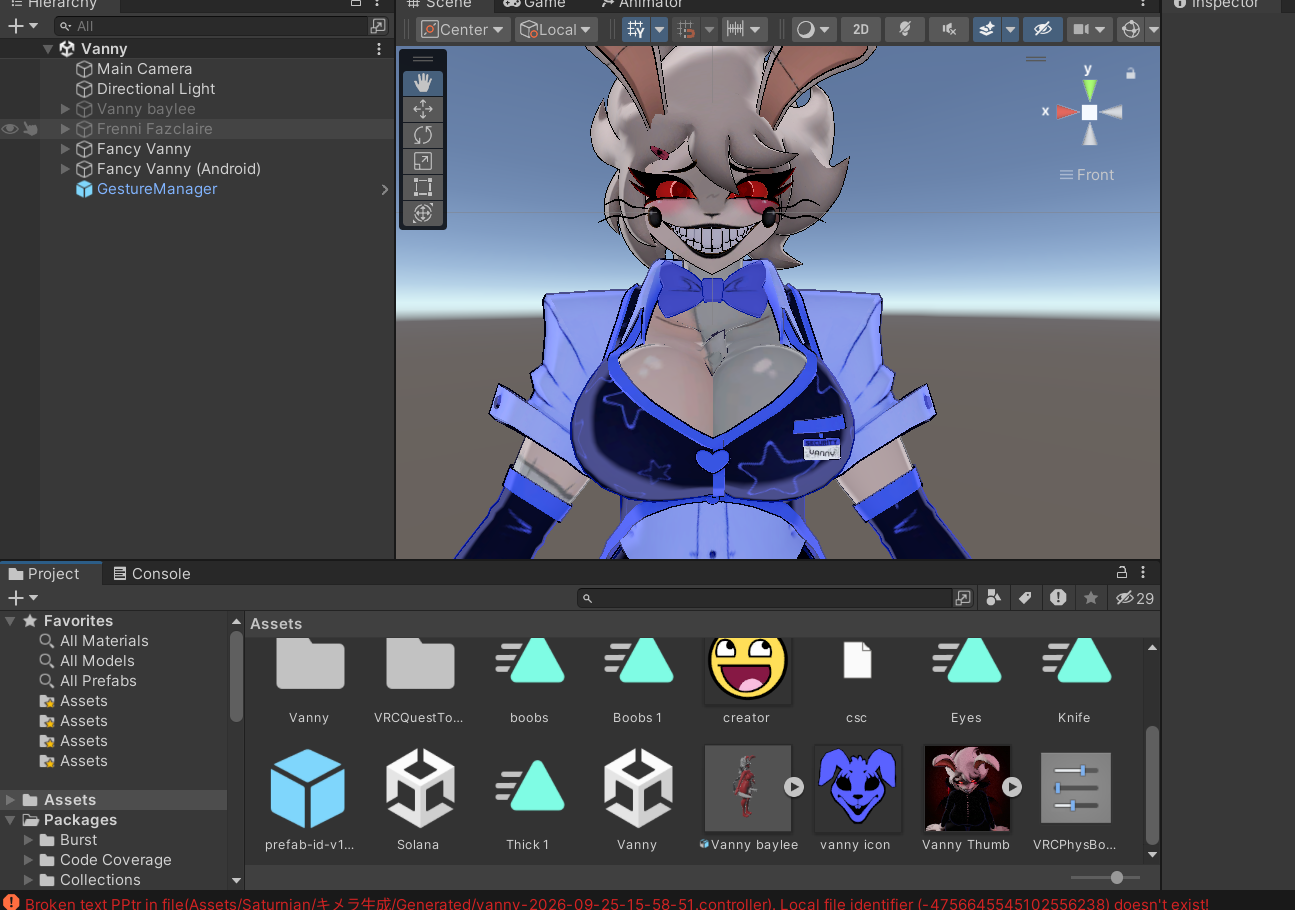Screen dimensions: 1295x910
Task: Expand the Burst package folder
Action: 29,840
